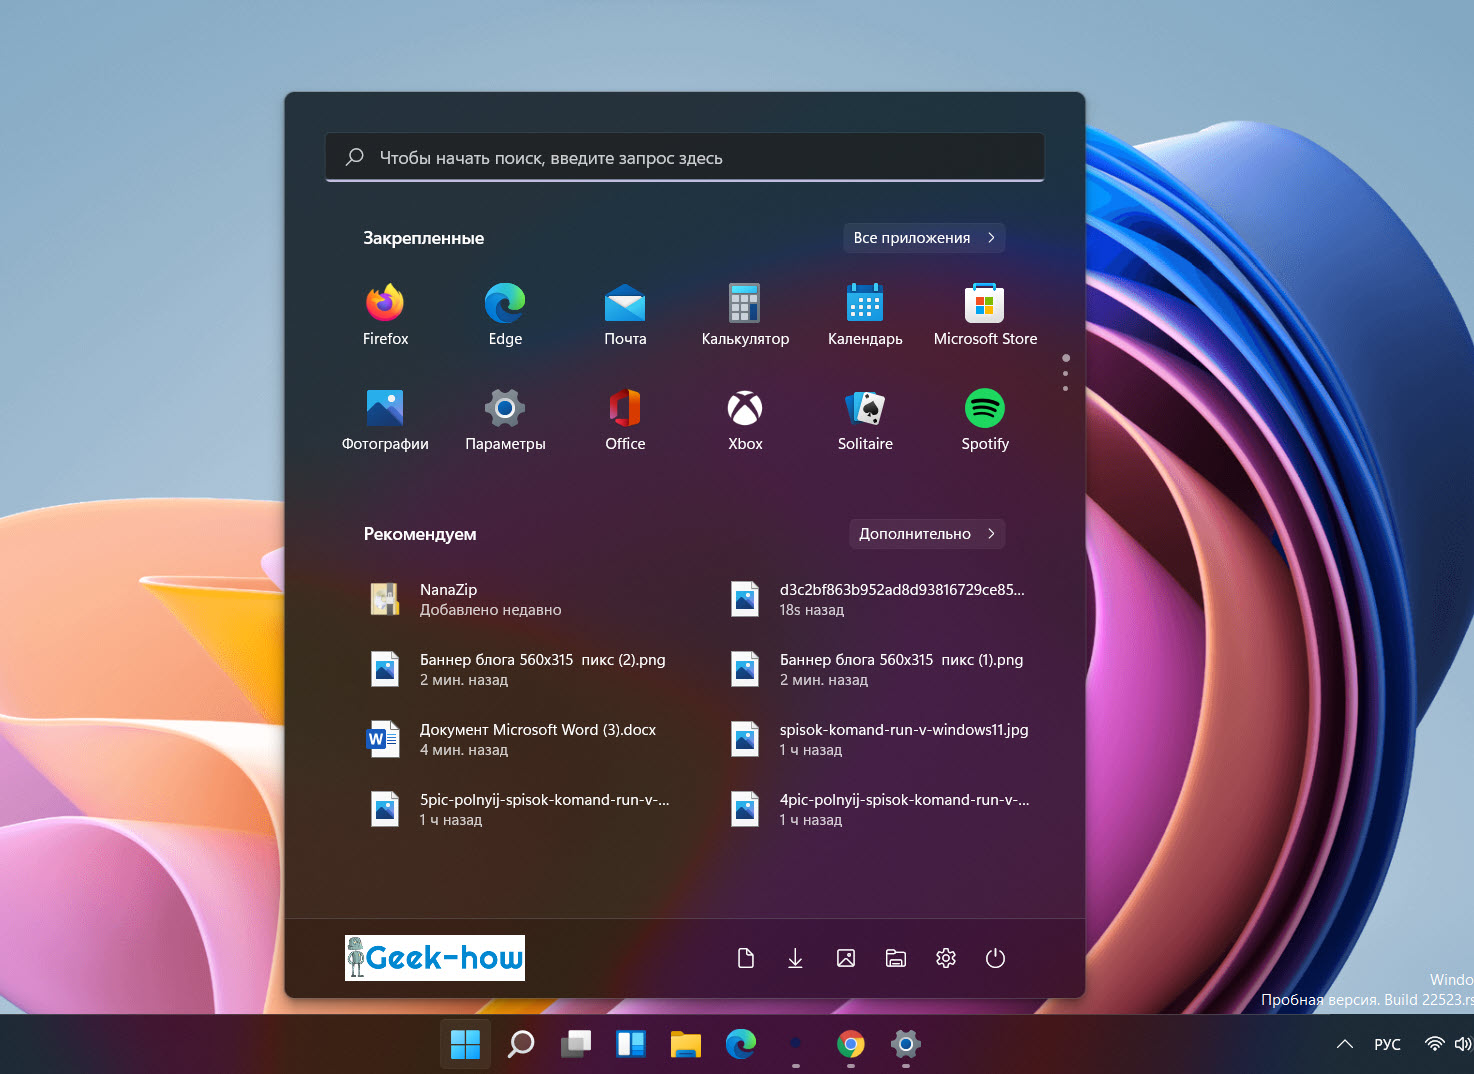Viewport: 1474px width, 1074px height.
Task: Switch to Edge on the taskbar
Action: (741, 1044)
